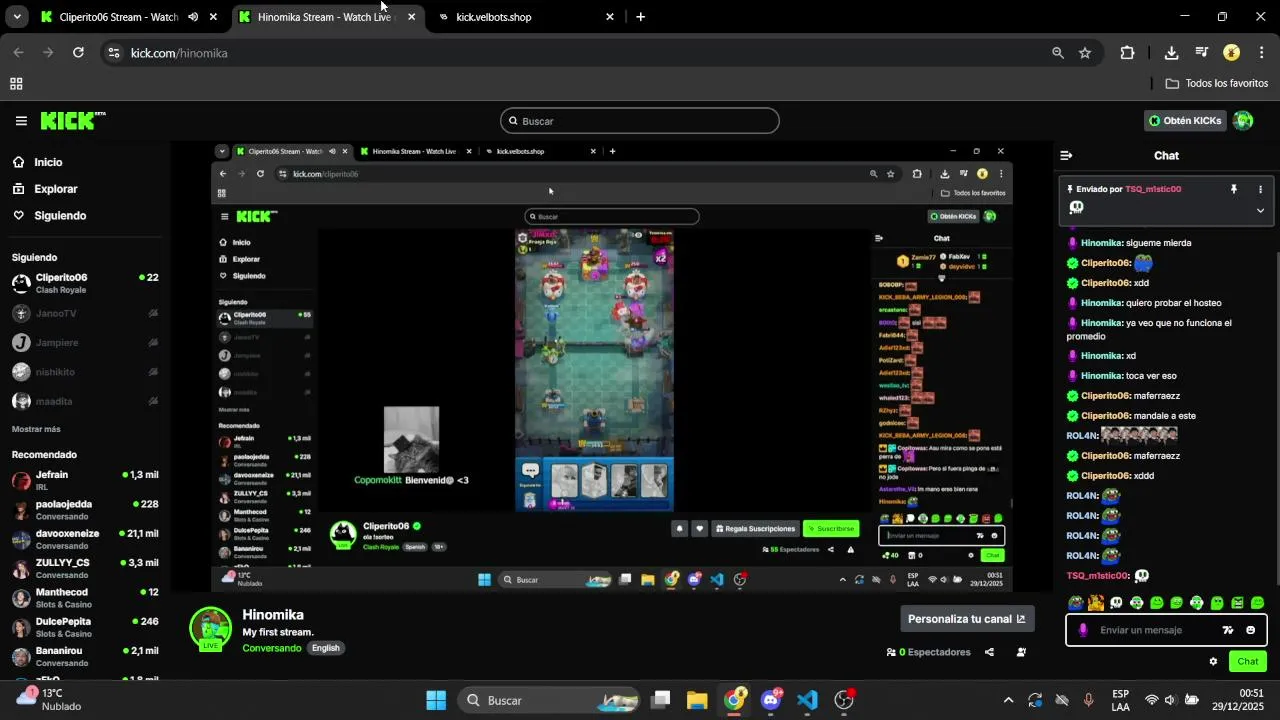Click the TSQ_m1stic00 username in the last chat message
This screenshot has height=720, width=1280.
click(x=1097, y=576)
